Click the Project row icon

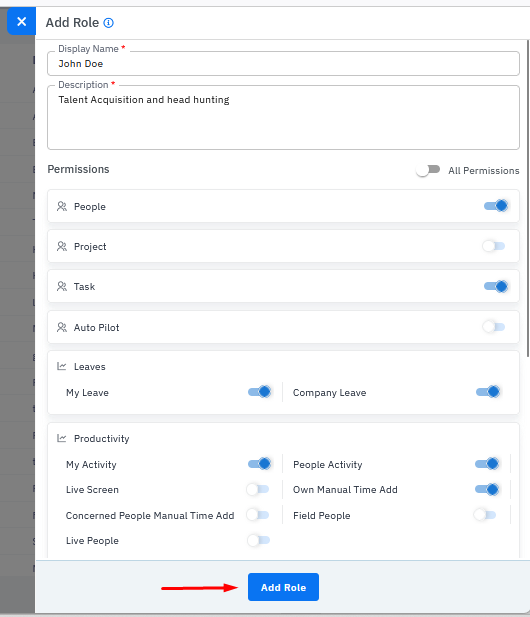tap(62, 246)
